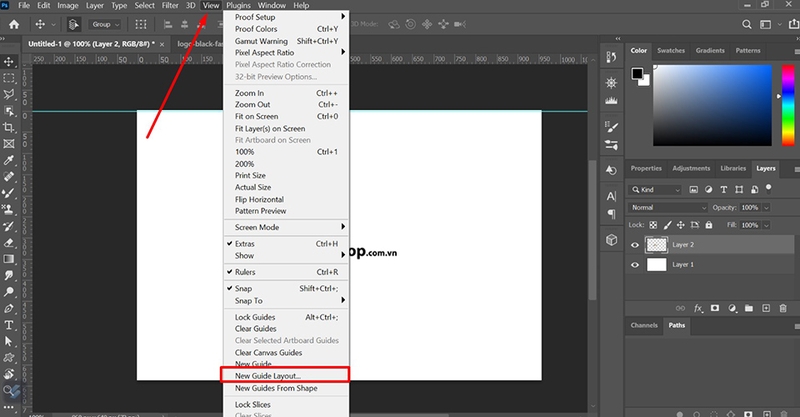Add layer mask from Layers panel
Screen dimensions: 800x417
tap(715, 308)
